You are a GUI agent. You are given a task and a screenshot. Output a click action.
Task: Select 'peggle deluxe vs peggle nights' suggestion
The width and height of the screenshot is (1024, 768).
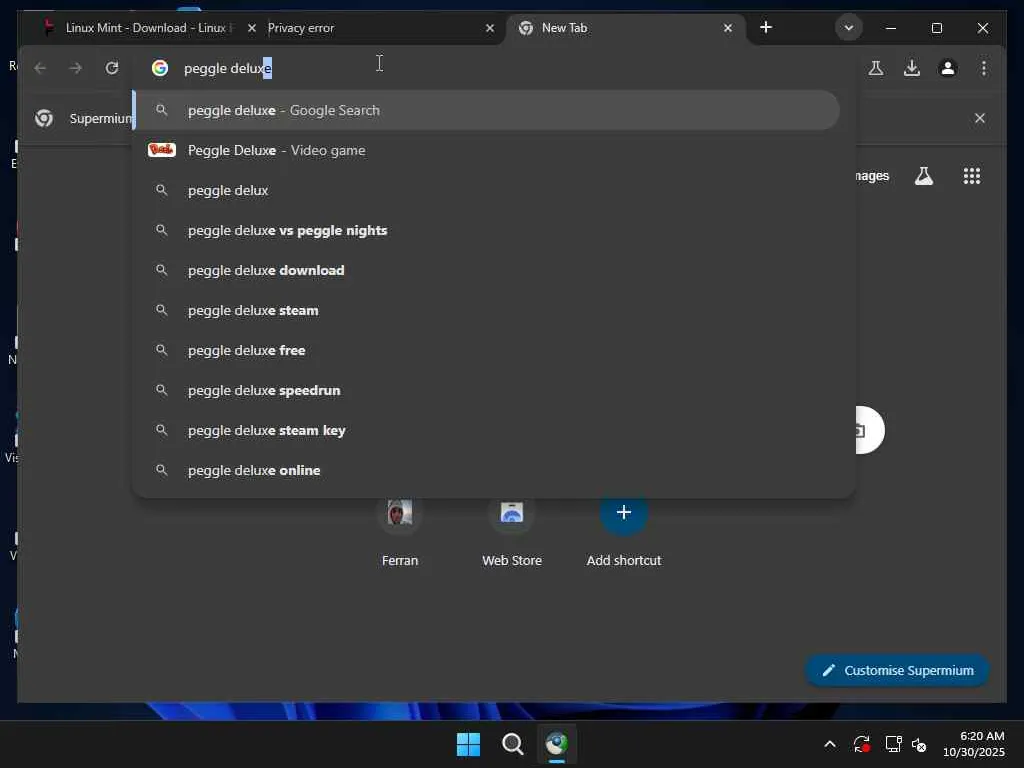(x=487, y=231)
